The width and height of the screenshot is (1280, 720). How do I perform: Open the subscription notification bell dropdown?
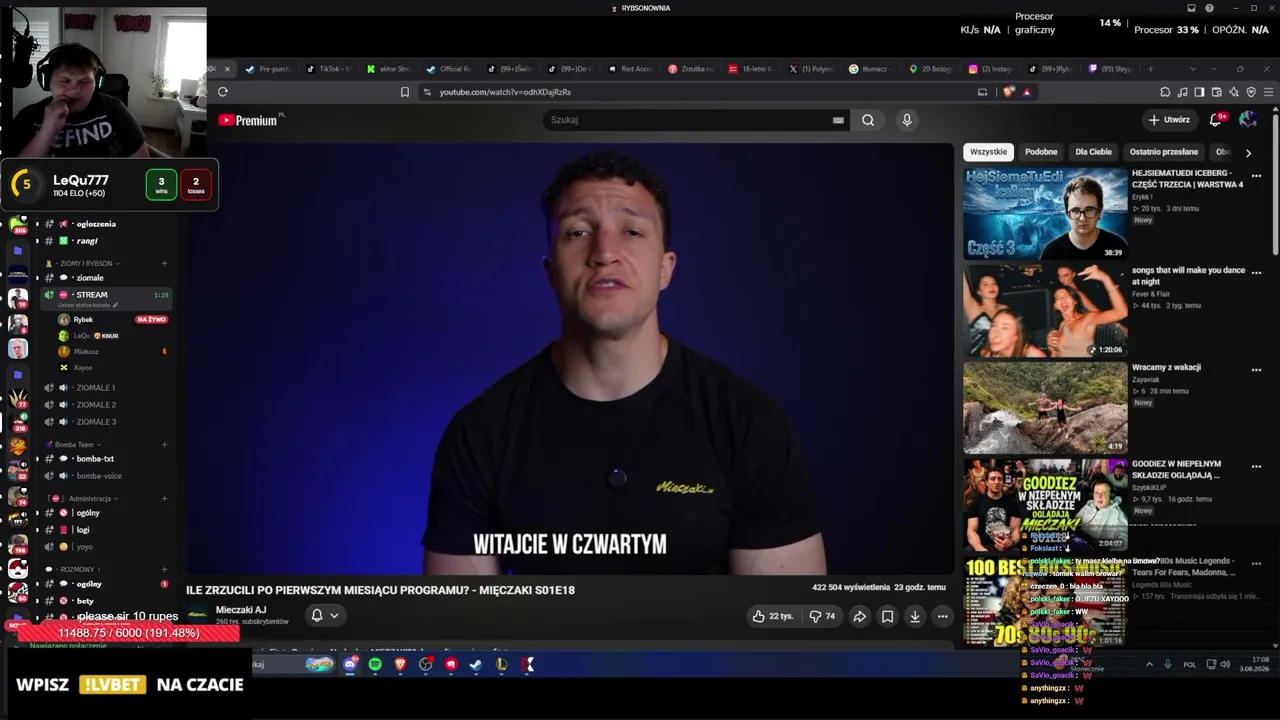pos(324,615)
